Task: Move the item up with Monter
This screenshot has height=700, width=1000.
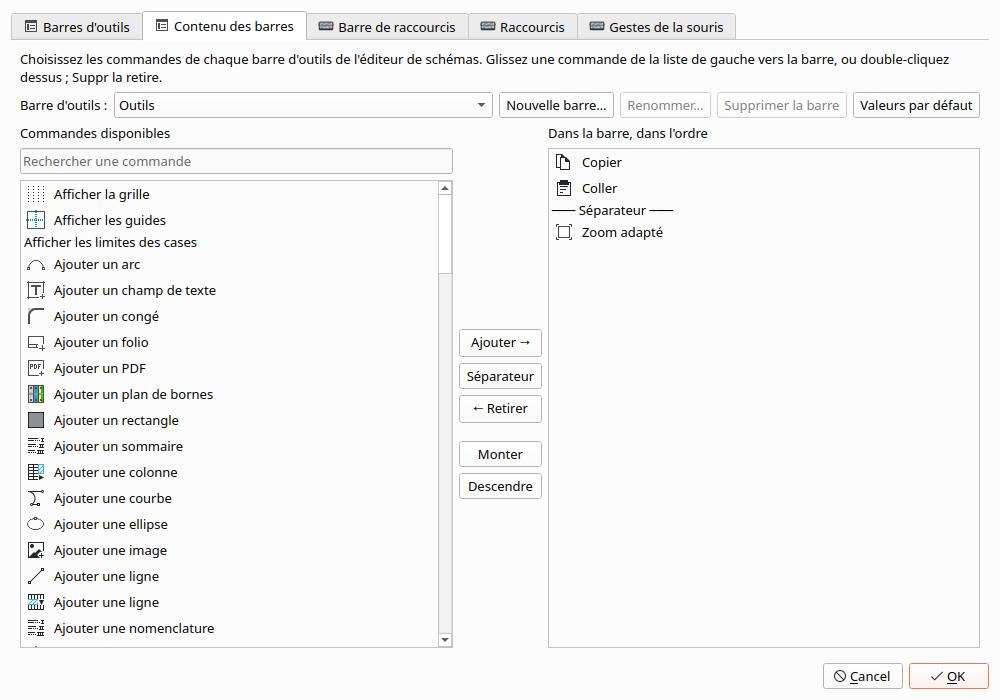Action: [500, 454]
